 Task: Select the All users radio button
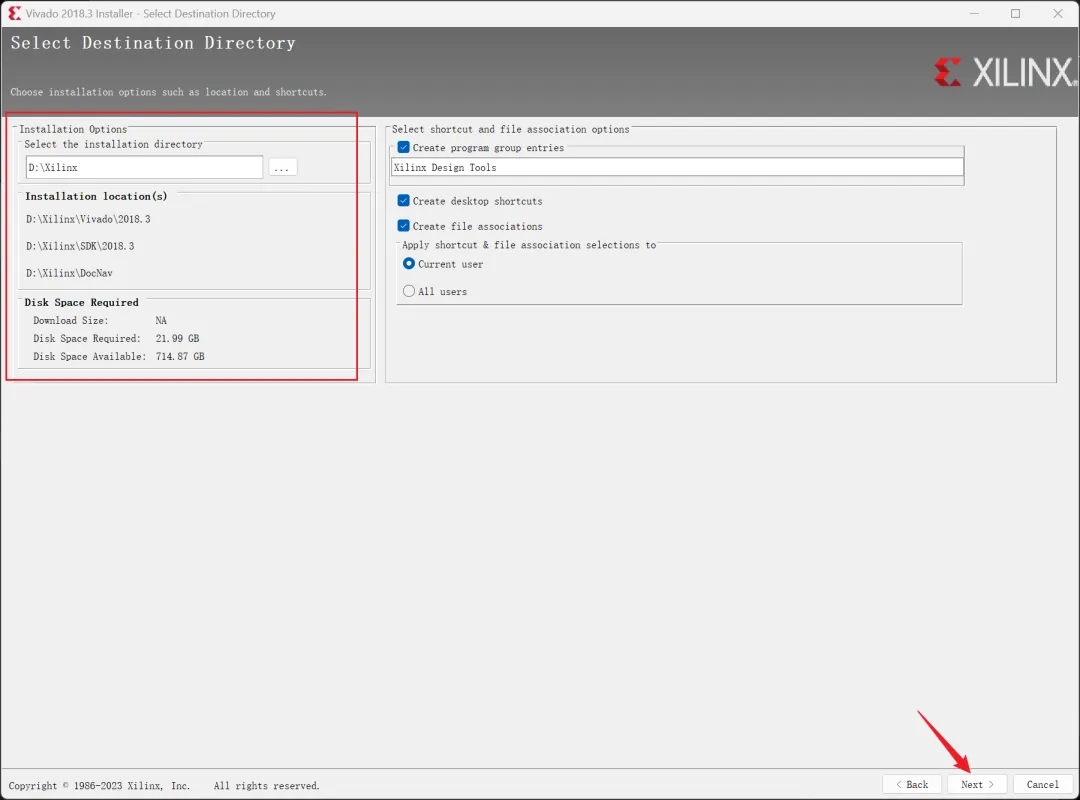(409, 291)
